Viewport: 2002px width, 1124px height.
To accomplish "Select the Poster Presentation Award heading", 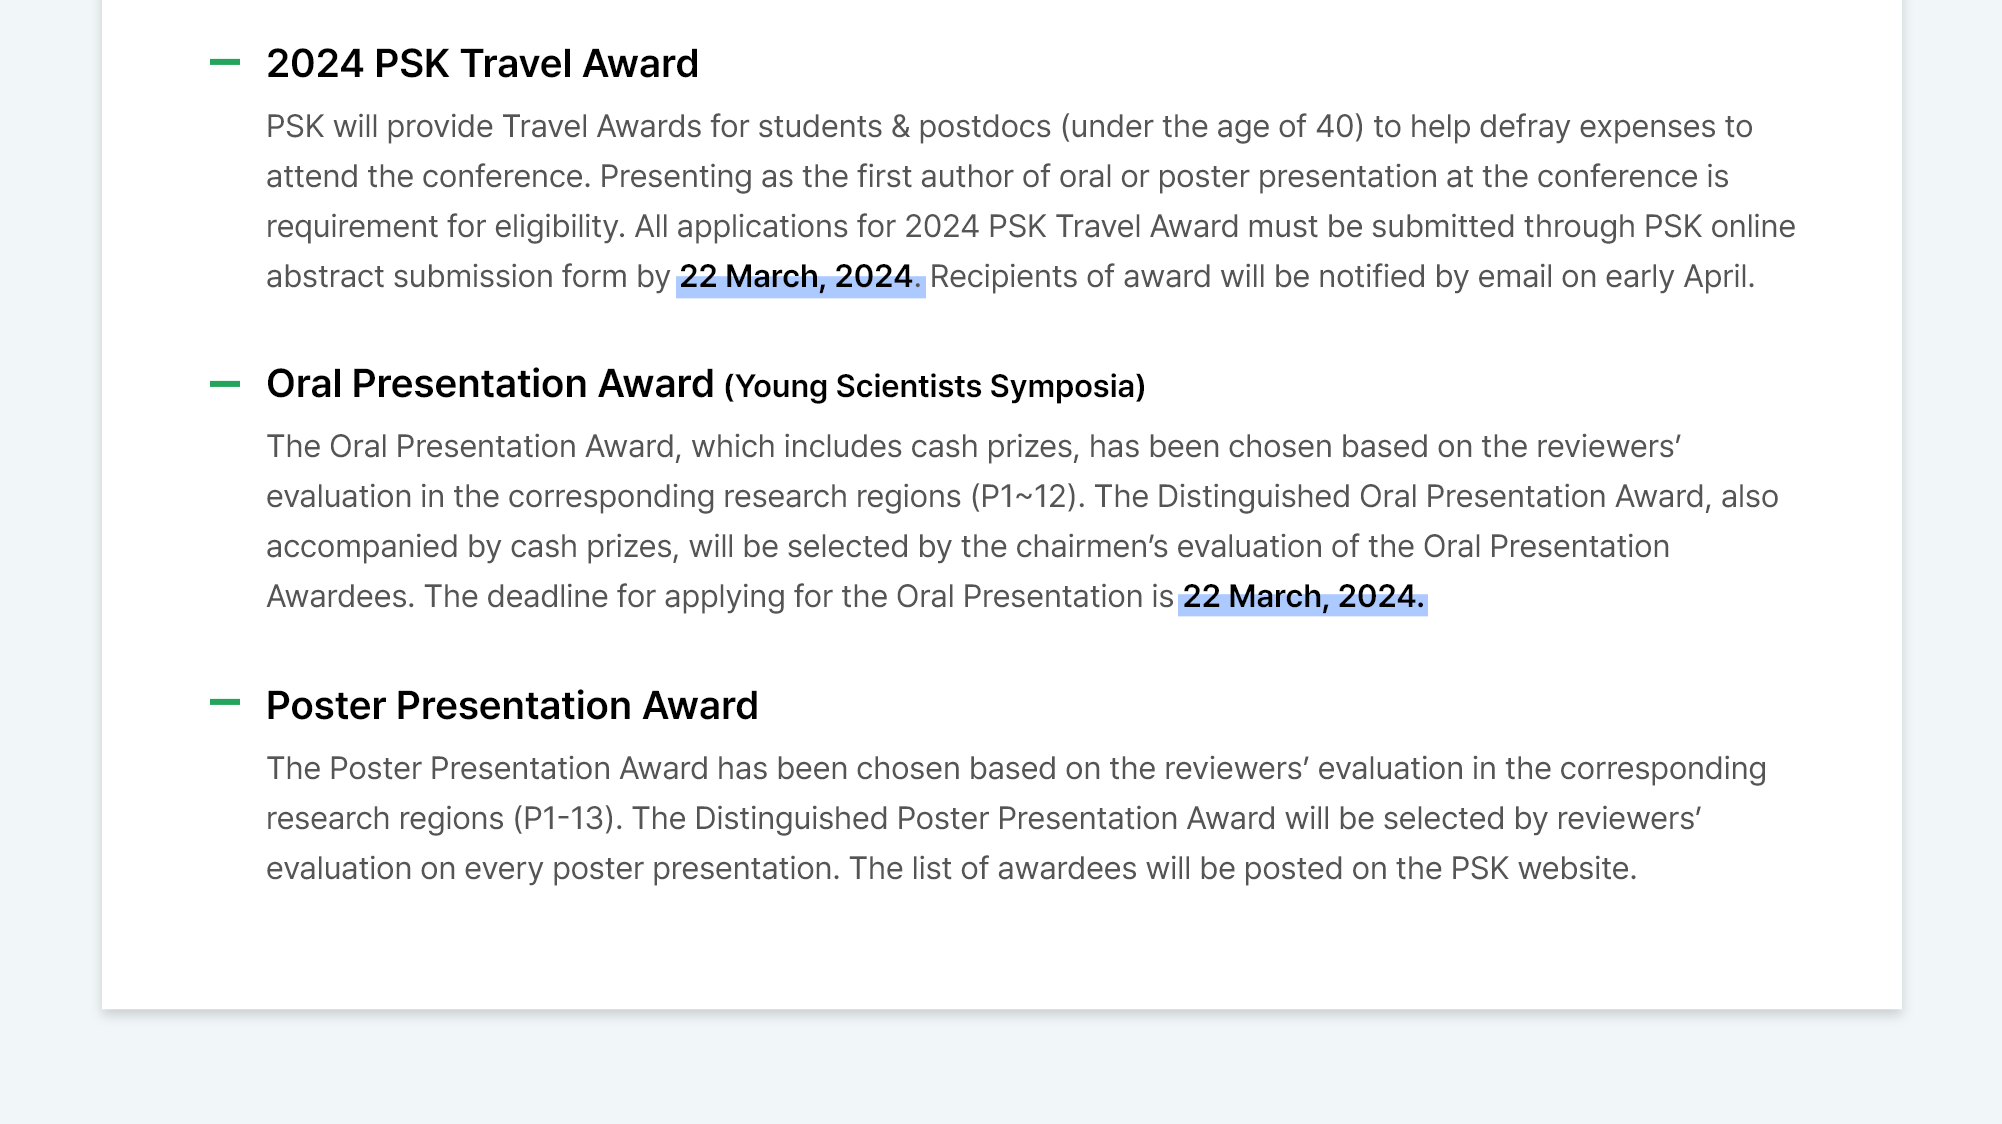I will pos(512,706).
